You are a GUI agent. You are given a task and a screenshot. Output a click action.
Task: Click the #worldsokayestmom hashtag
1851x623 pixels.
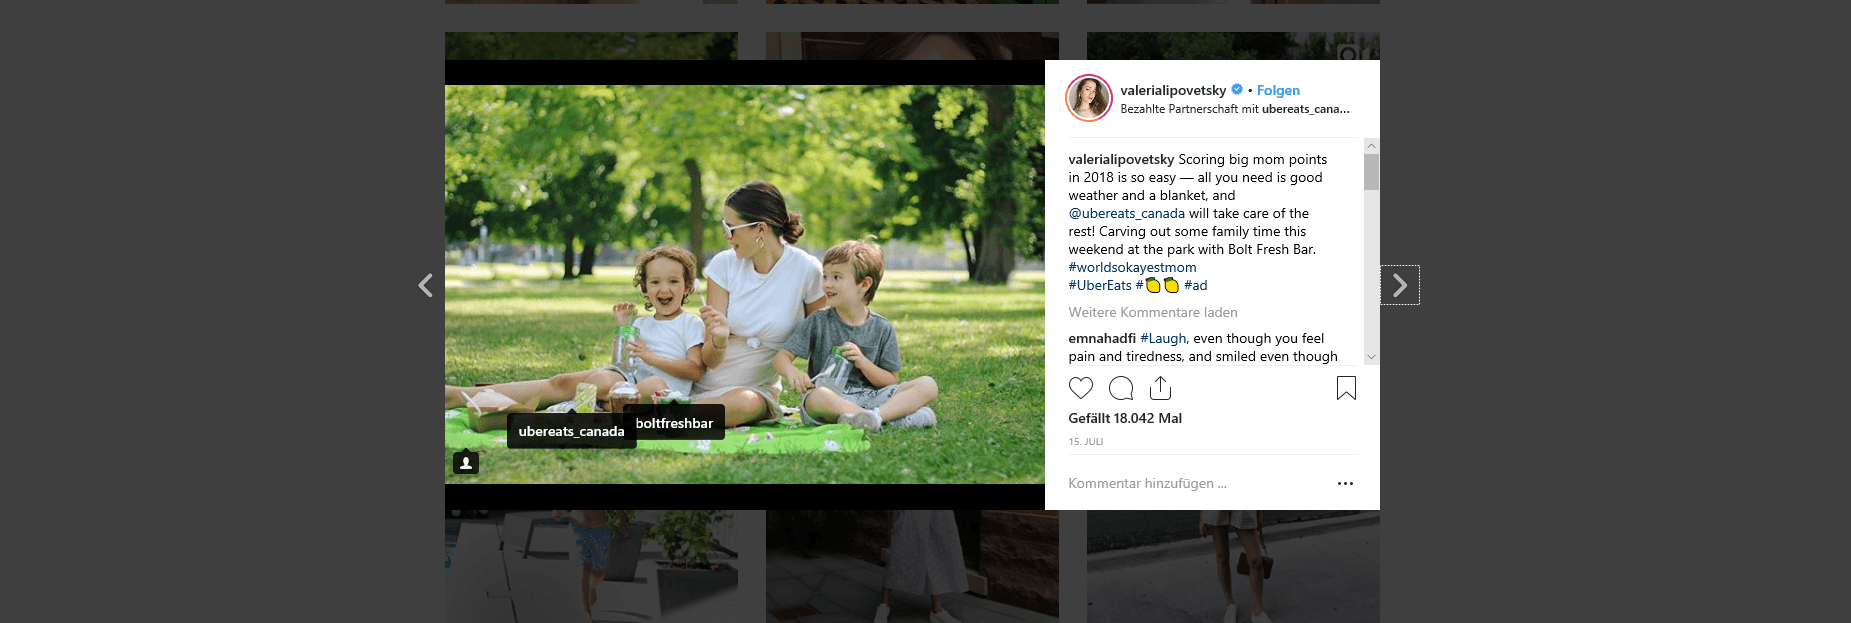(1132, 267)
